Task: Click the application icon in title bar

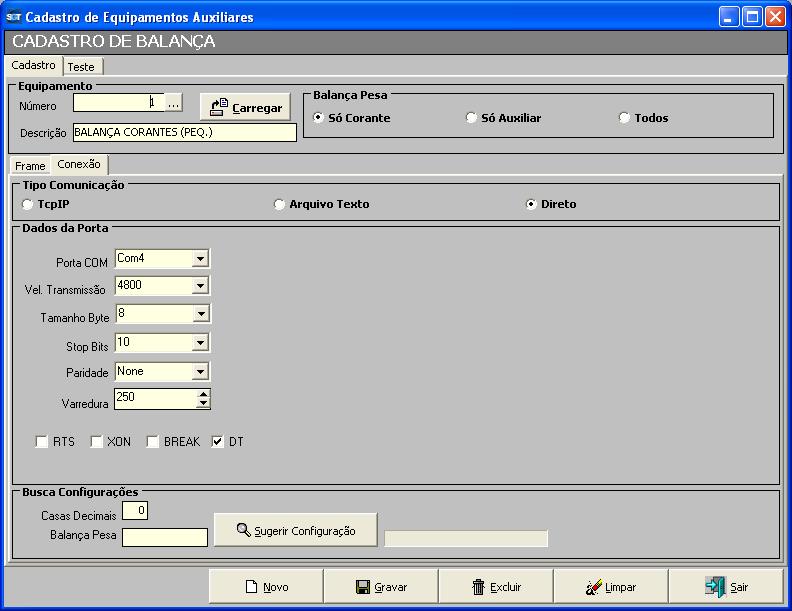Action: pos(13,17)
